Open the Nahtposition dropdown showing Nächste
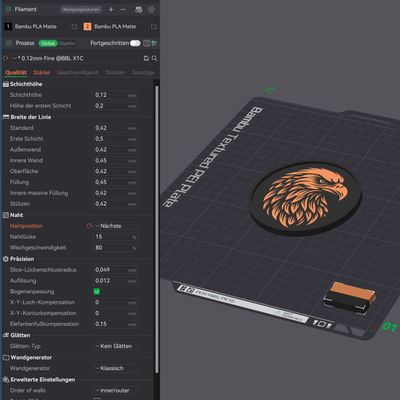 coord(116,226)
